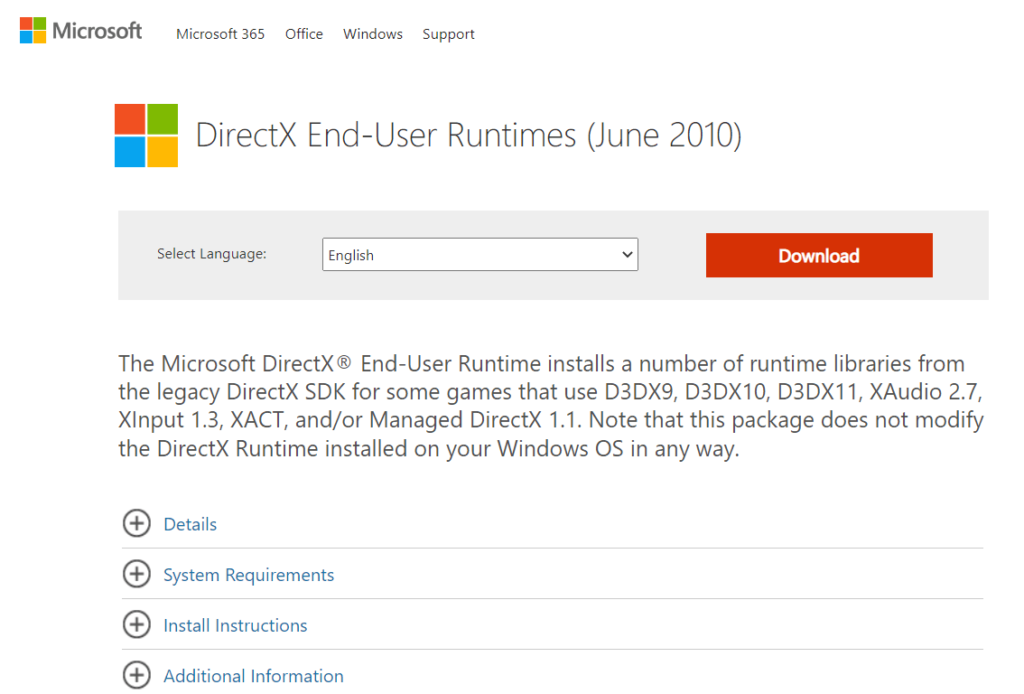Click the Microsoft wordmark text in header
The image size is (1024, 694).
coord(97,31)
